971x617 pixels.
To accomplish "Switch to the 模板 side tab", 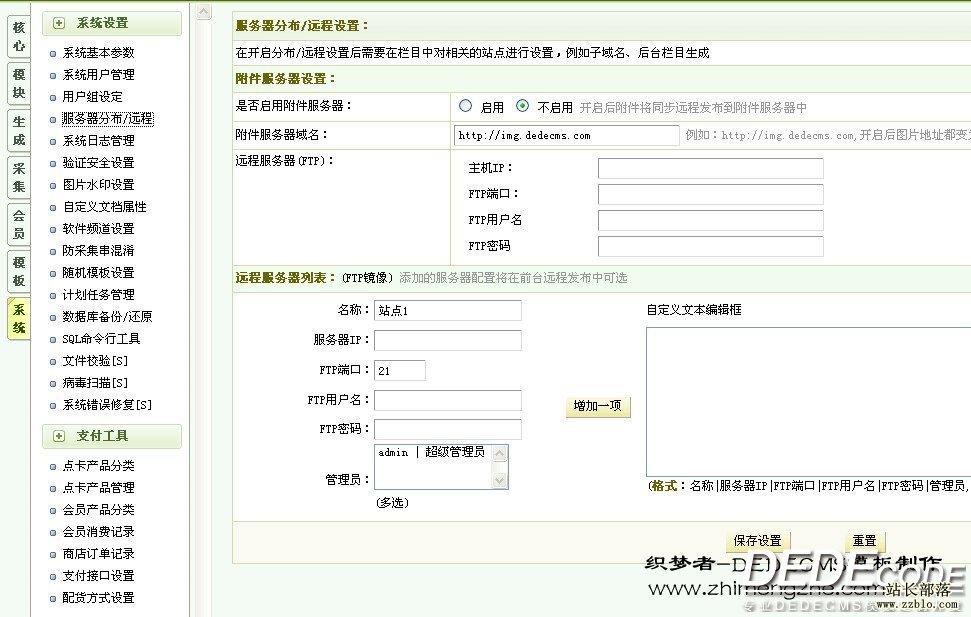I will 19,272.
